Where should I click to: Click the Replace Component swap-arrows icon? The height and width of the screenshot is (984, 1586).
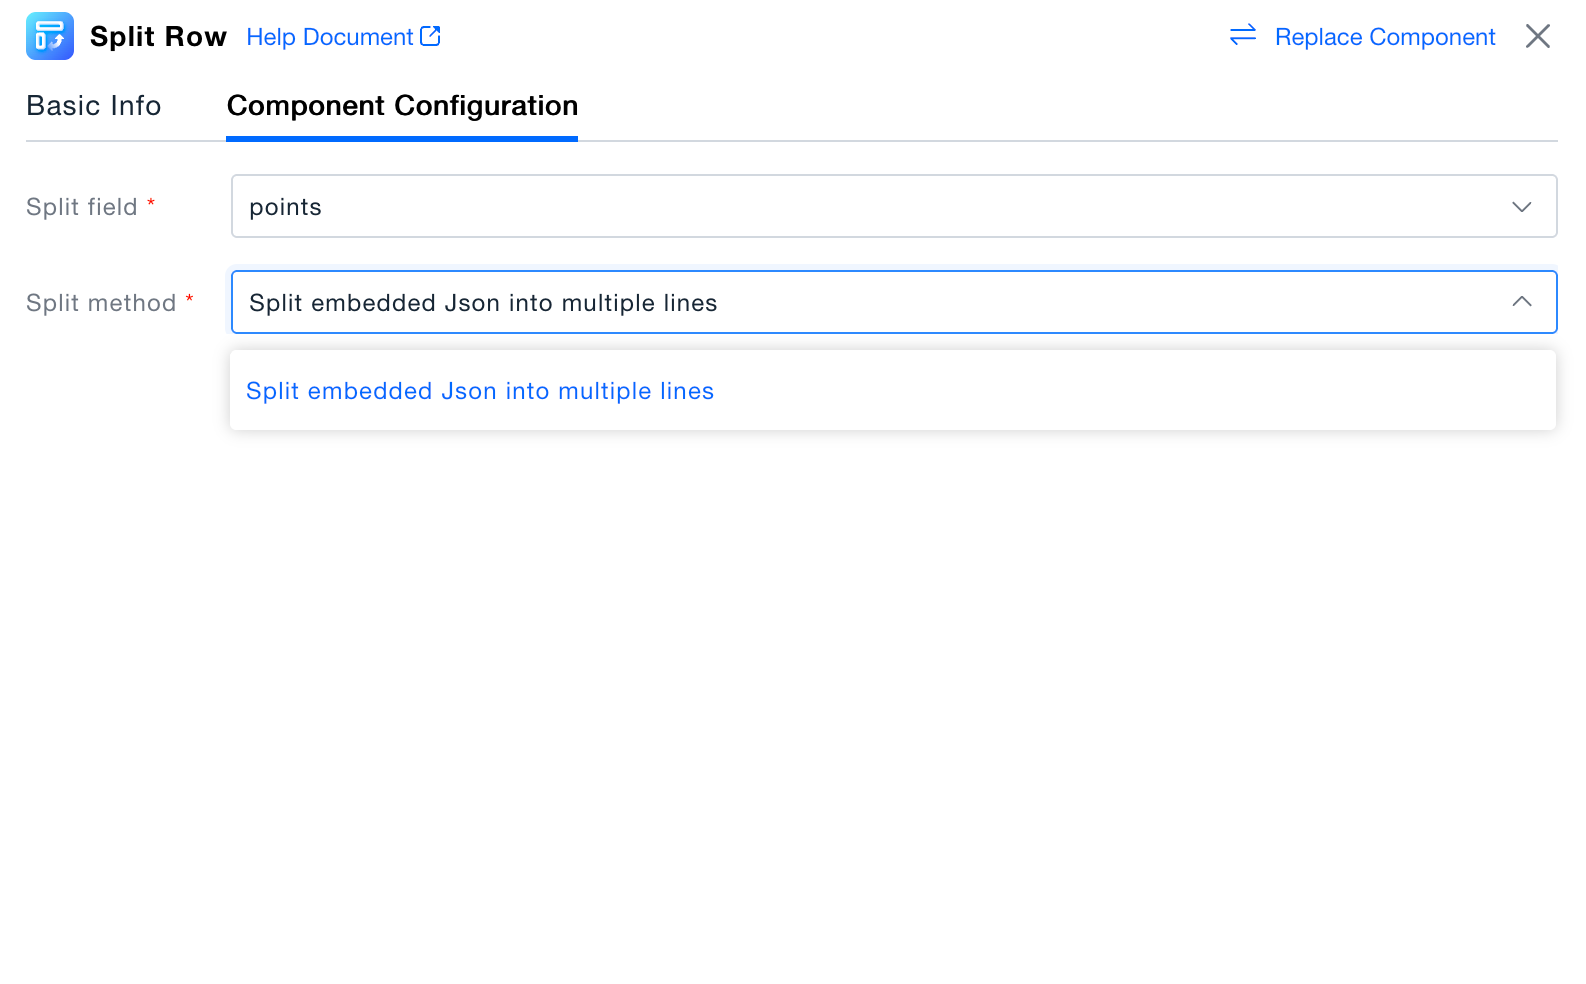coord(1243,36)
